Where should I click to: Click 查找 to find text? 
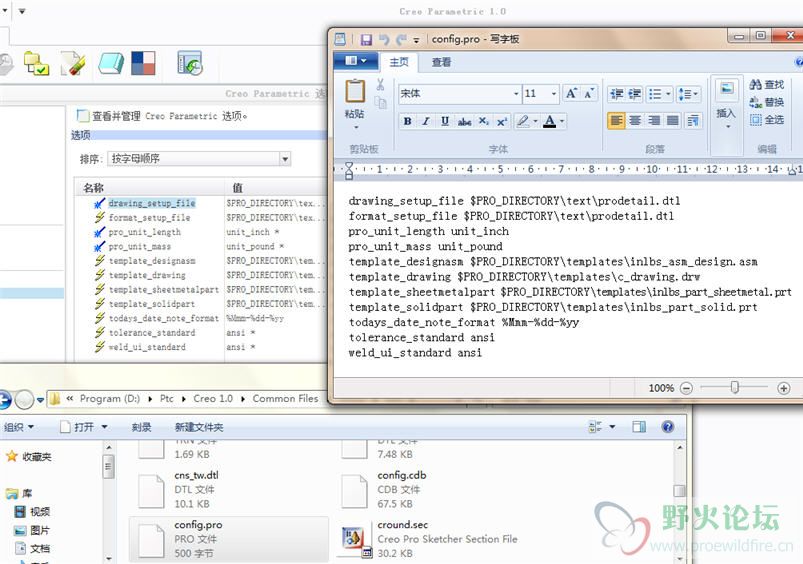(767, 85)
